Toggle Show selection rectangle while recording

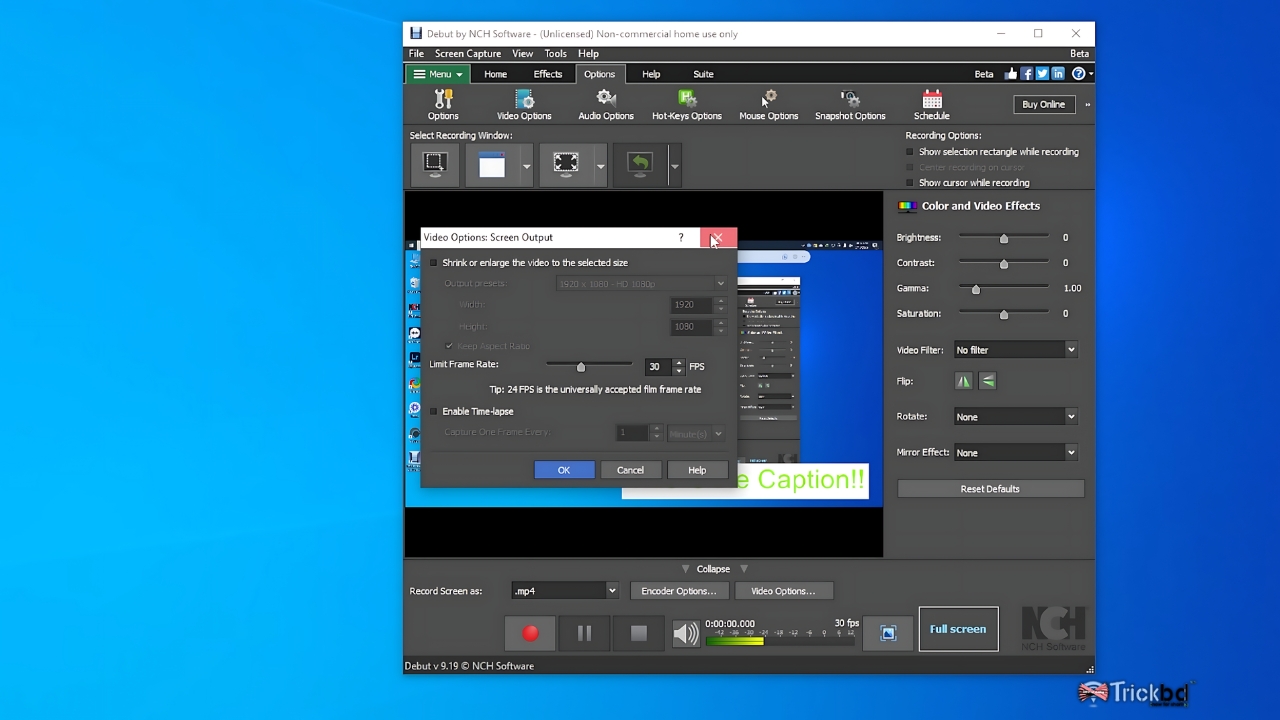coord(910,152)
